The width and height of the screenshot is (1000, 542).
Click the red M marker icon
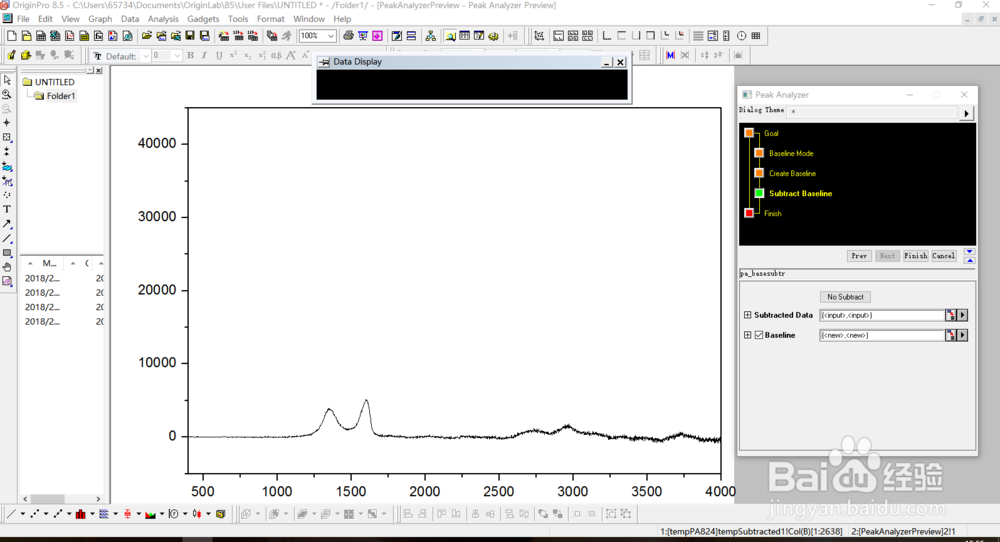[x=670, y=55]
